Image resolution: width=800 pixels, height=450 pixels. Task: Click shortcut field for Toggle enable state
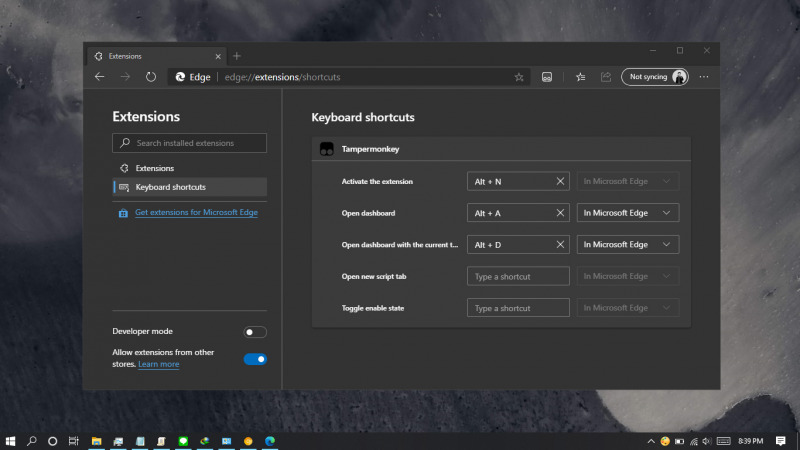(x=518, y=308)
